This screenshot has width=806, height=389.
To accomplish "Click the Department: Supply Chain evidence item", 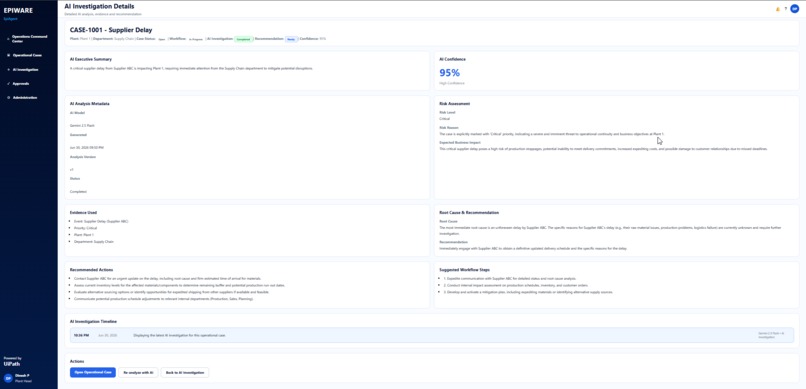I will tap(94, 242).
